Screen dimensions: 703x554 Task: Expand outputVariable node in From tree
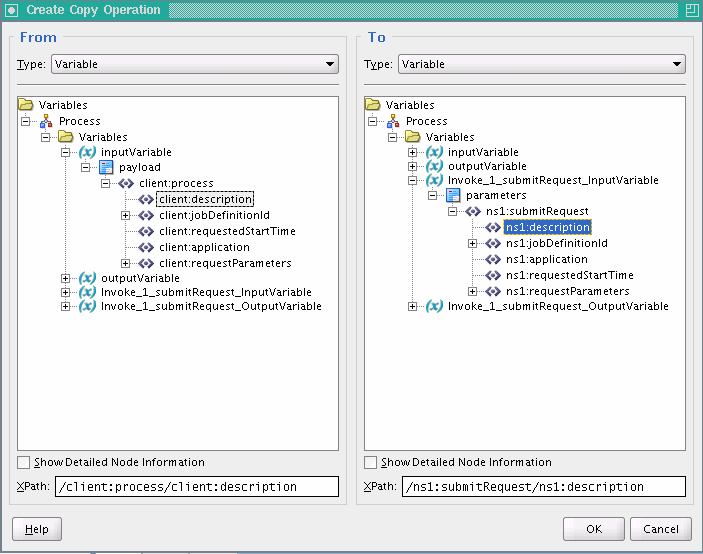coord(65,278)
